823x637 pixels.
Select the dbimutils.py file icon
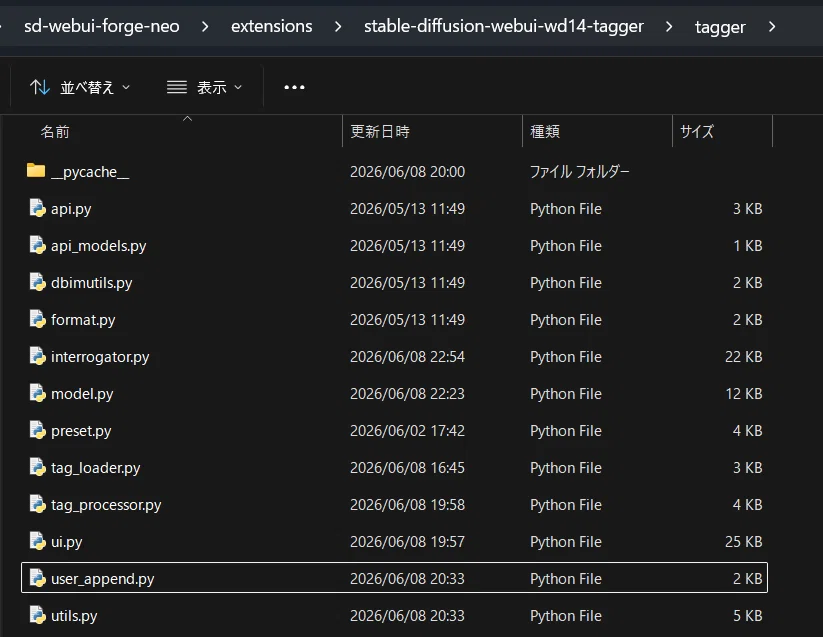click(x=37, y=282)
